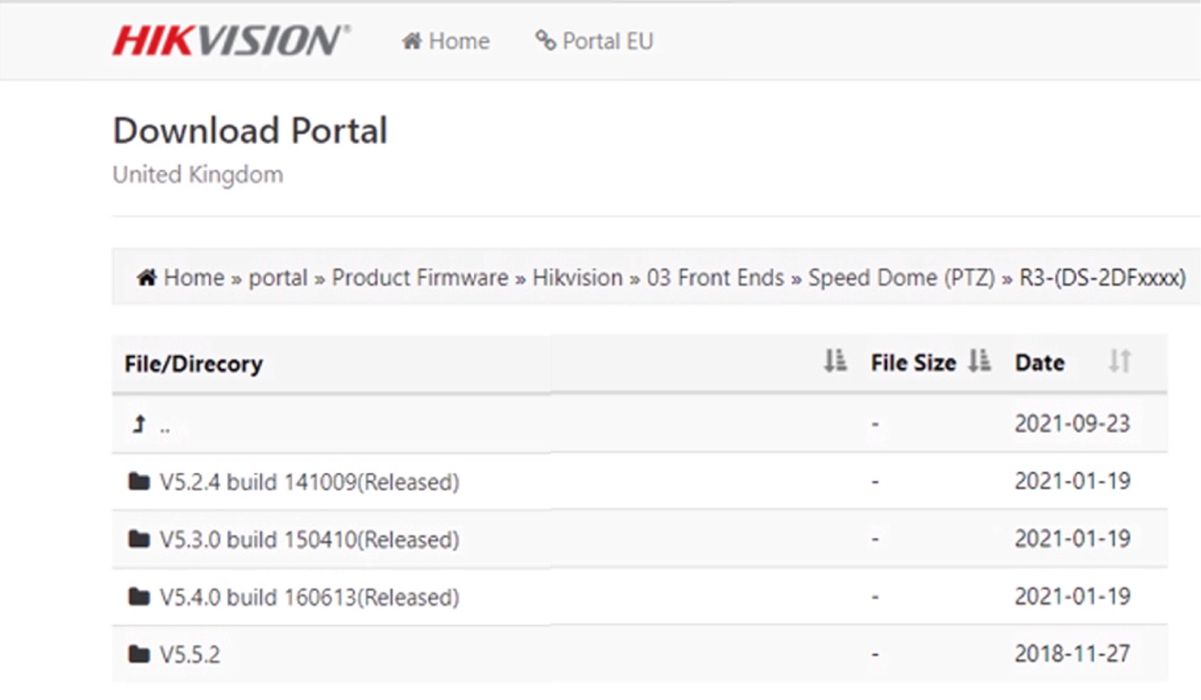Sort by File Size icon
Image resolution: width=1201 pixels, height=700 pixels.
tap(980, 362)
